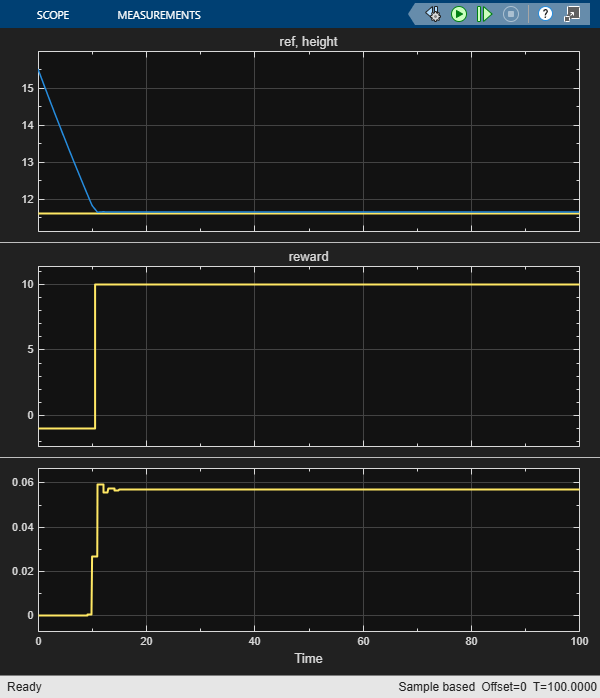Image resolution: width=600 pixels, height=698 pixels.
Task: Click the Offset=0 status indicator
Action: click(x=504, y=688)
